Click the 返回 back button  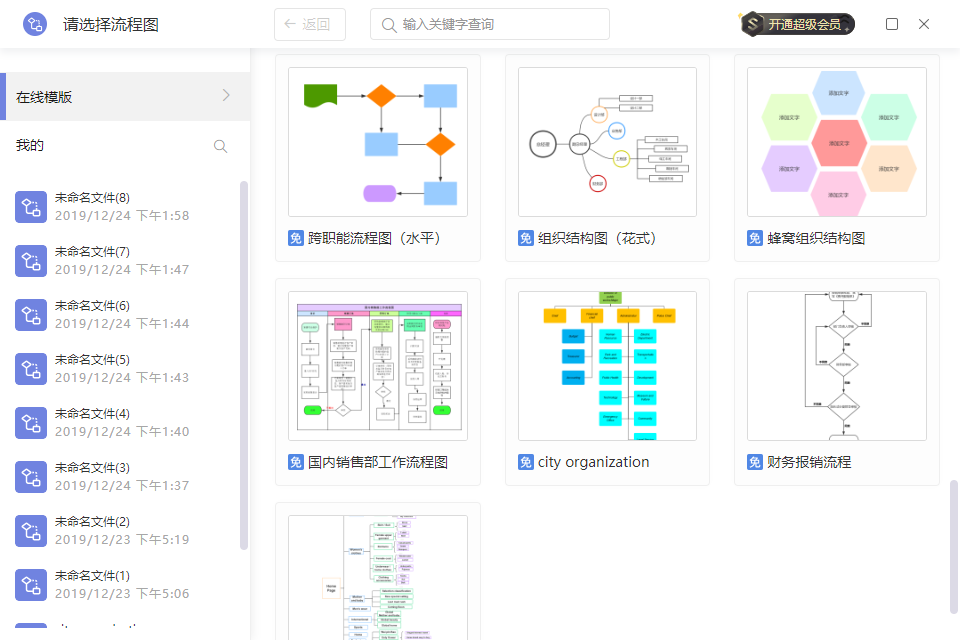pos(310,24)
